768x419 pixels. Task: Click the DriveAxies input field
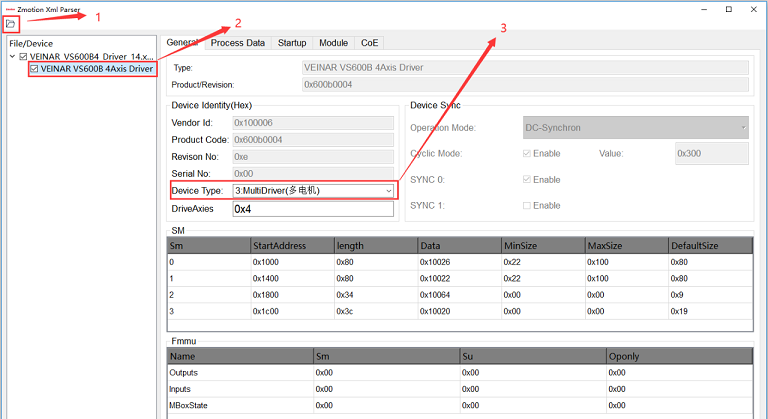(x=313, y=209)
